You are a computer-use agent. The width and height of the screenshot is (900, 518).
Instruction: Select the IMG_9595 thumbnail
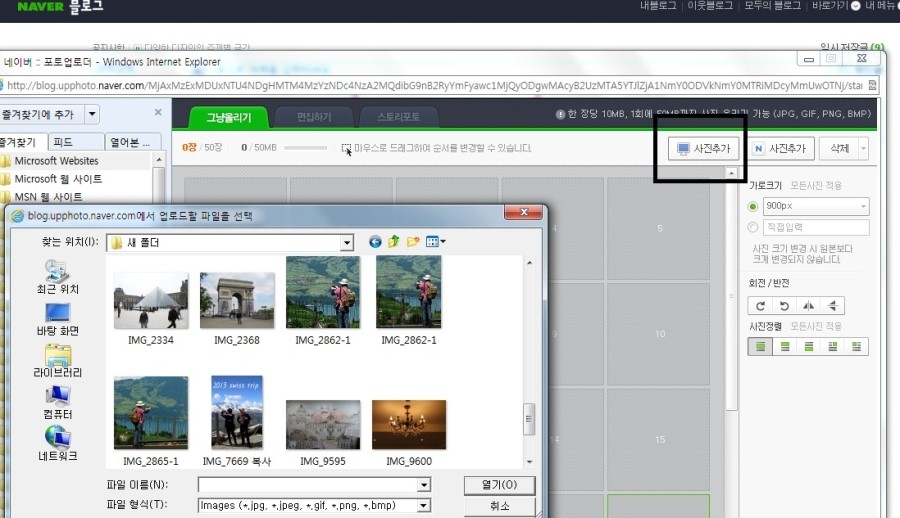click(323, 425)
